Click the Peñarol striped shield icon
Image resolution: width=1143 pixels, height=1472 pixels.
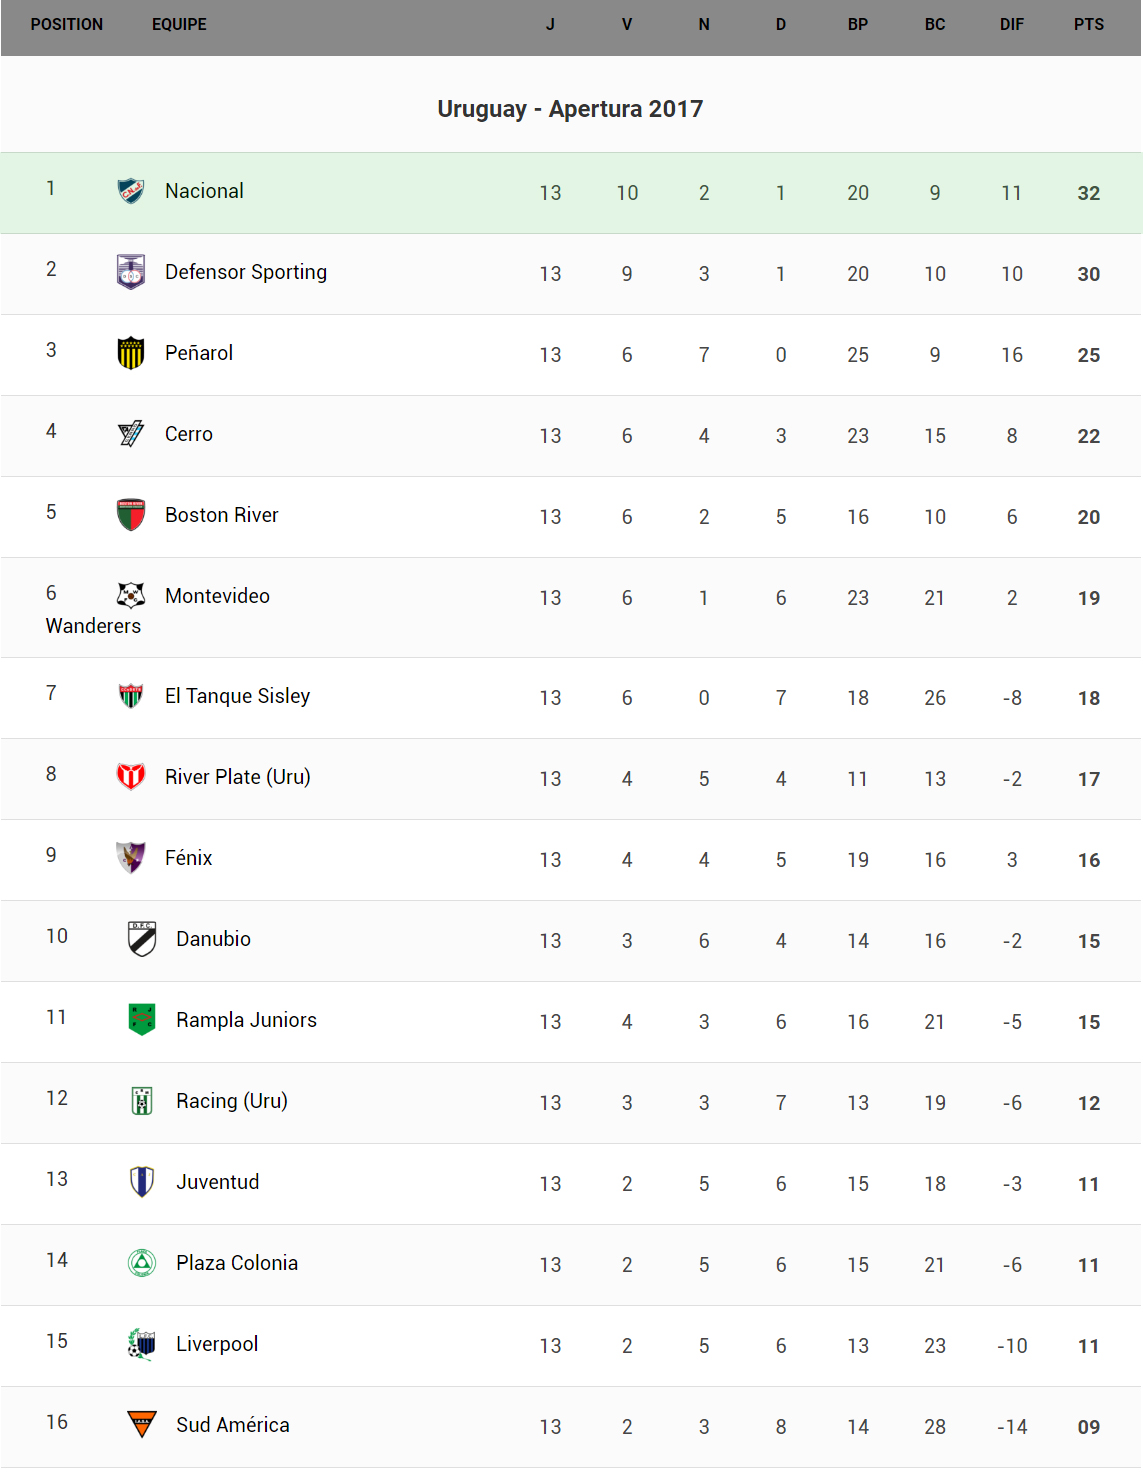point(131,353)
